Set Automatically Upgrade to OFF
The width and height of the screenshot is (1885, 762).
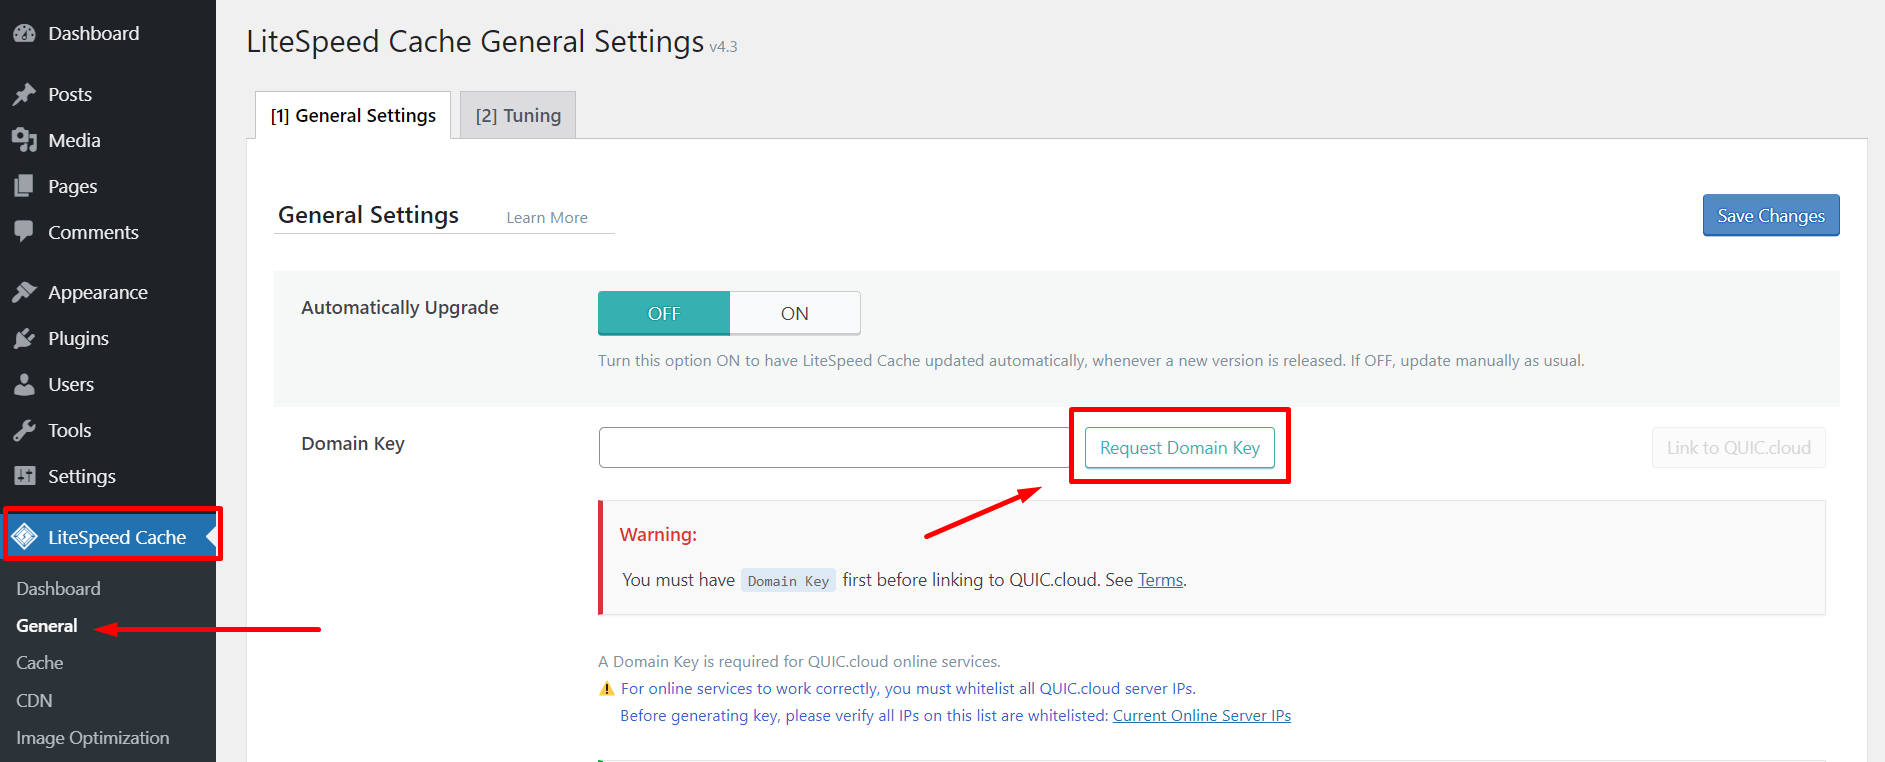[664, 313]
